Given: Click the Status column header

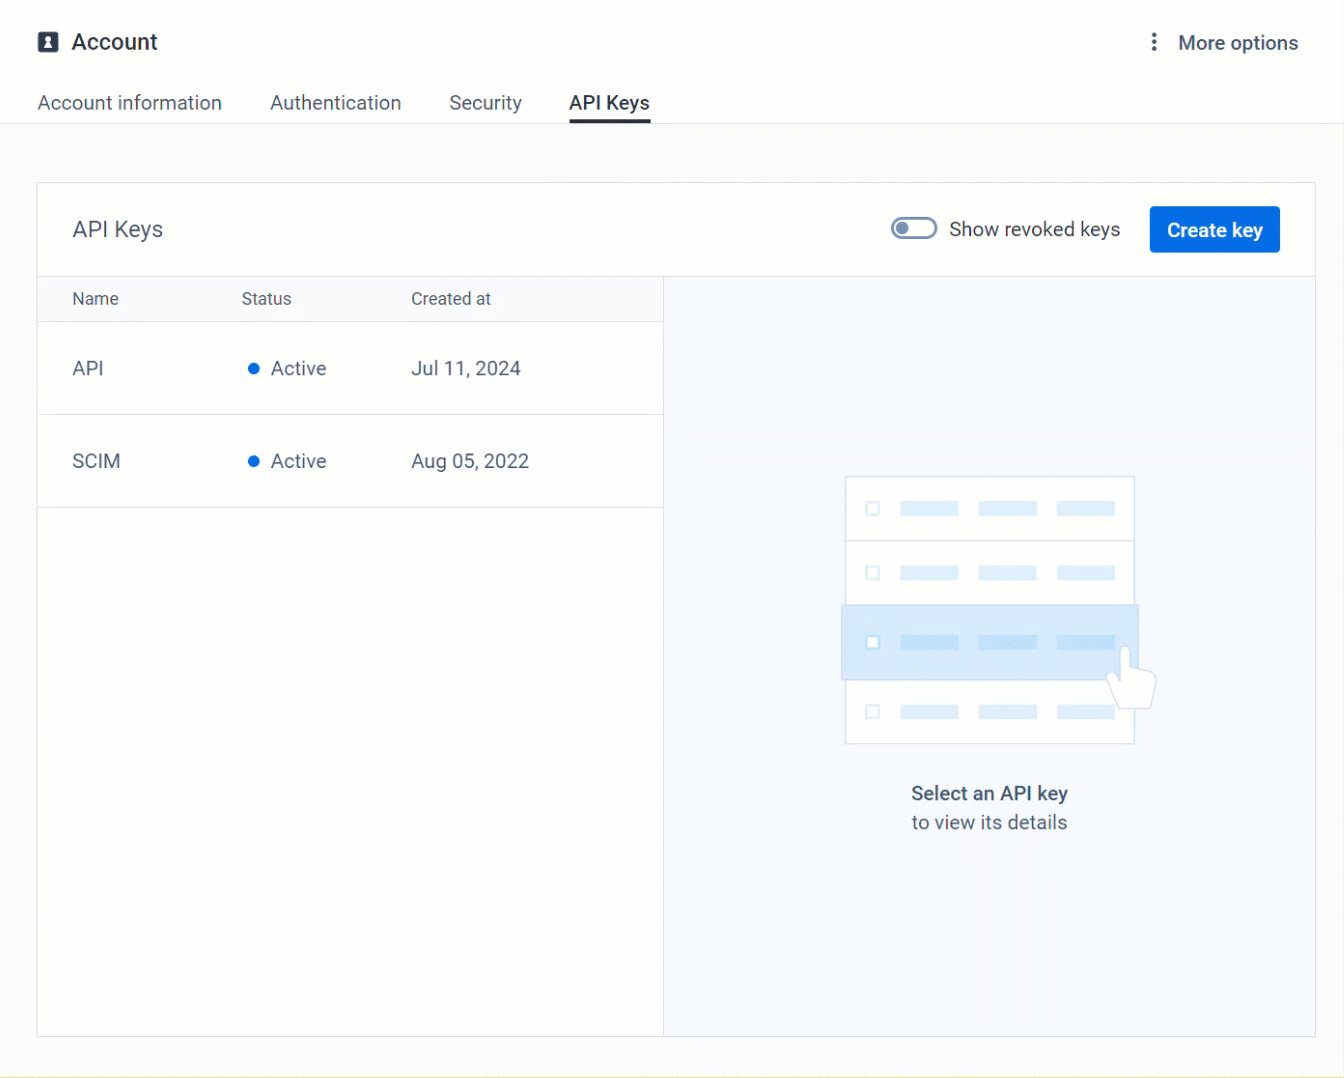Looking at the screenshot, I should (266, 298).
